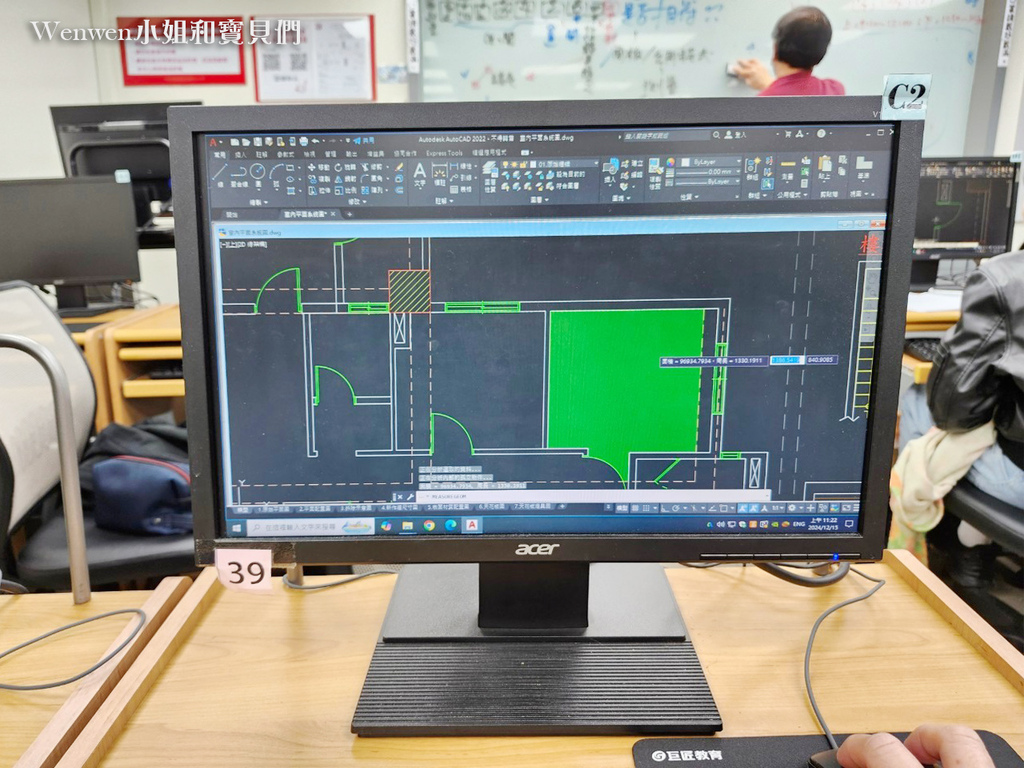Open the AutoCAD application menu

pos(214,142)
